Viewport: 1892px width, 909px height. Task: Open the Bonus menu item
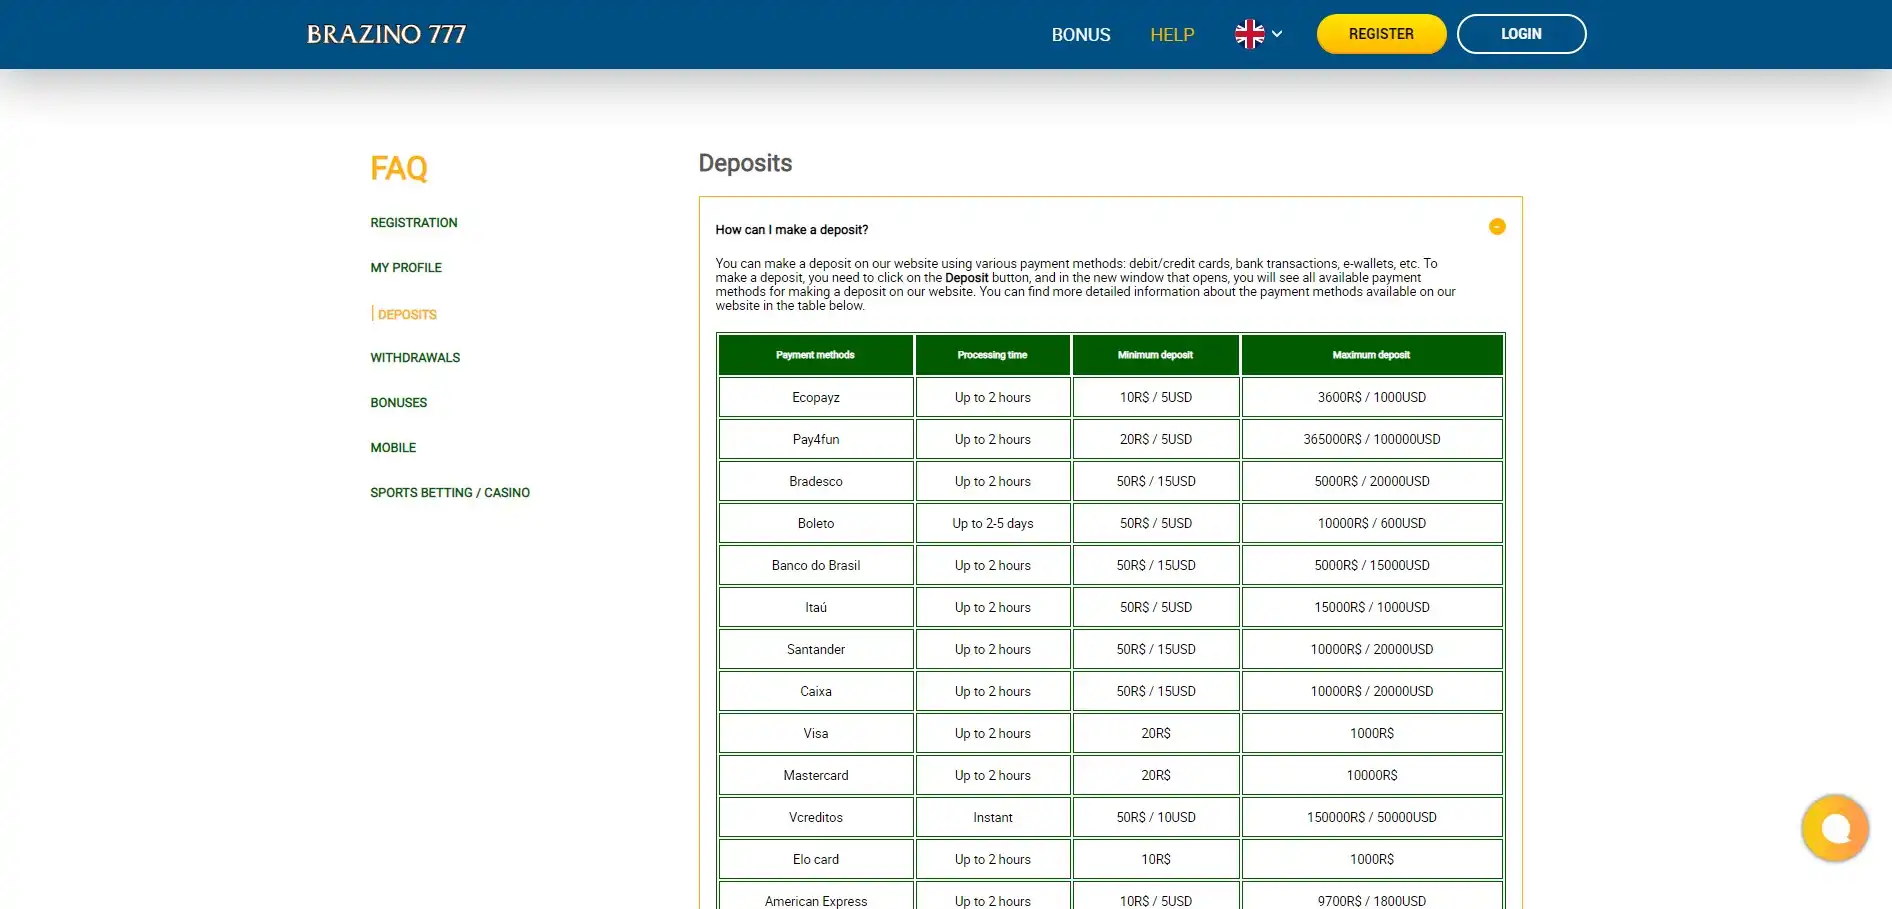click(x=1080, y=34)
